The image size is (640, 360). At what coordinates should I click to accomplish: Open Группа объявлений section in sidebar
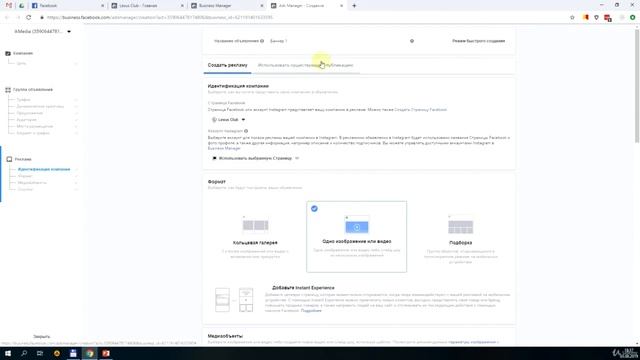pyautogui.click(x=33, y=90)
